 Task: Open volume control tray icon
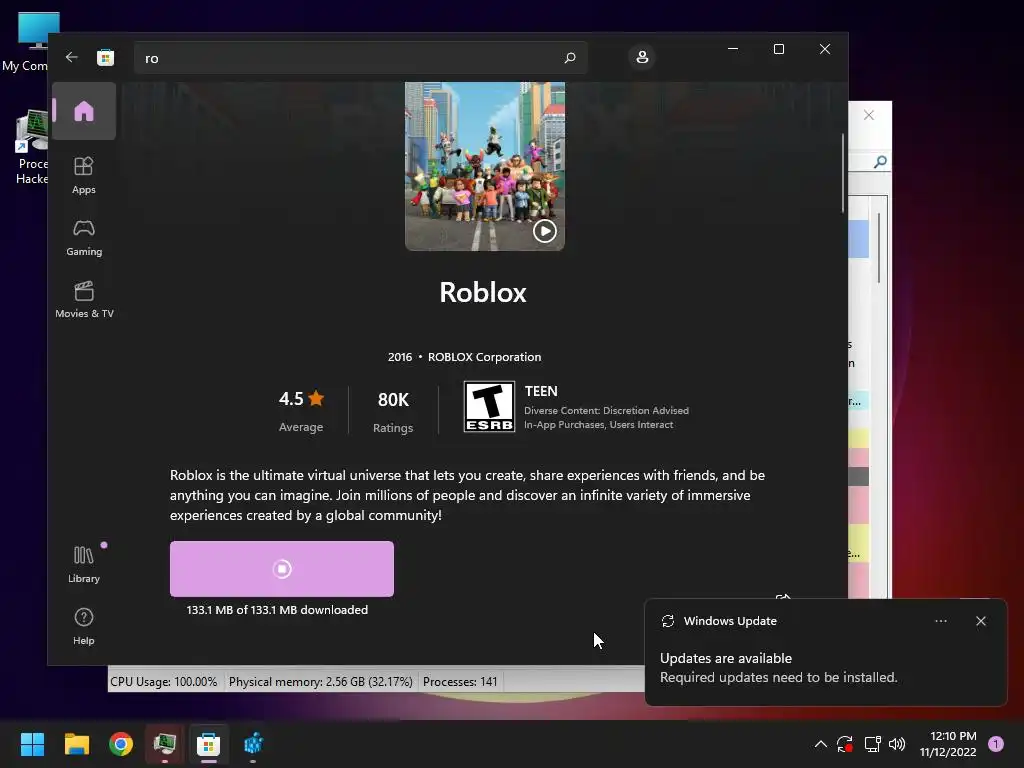[x=897, y=744]
